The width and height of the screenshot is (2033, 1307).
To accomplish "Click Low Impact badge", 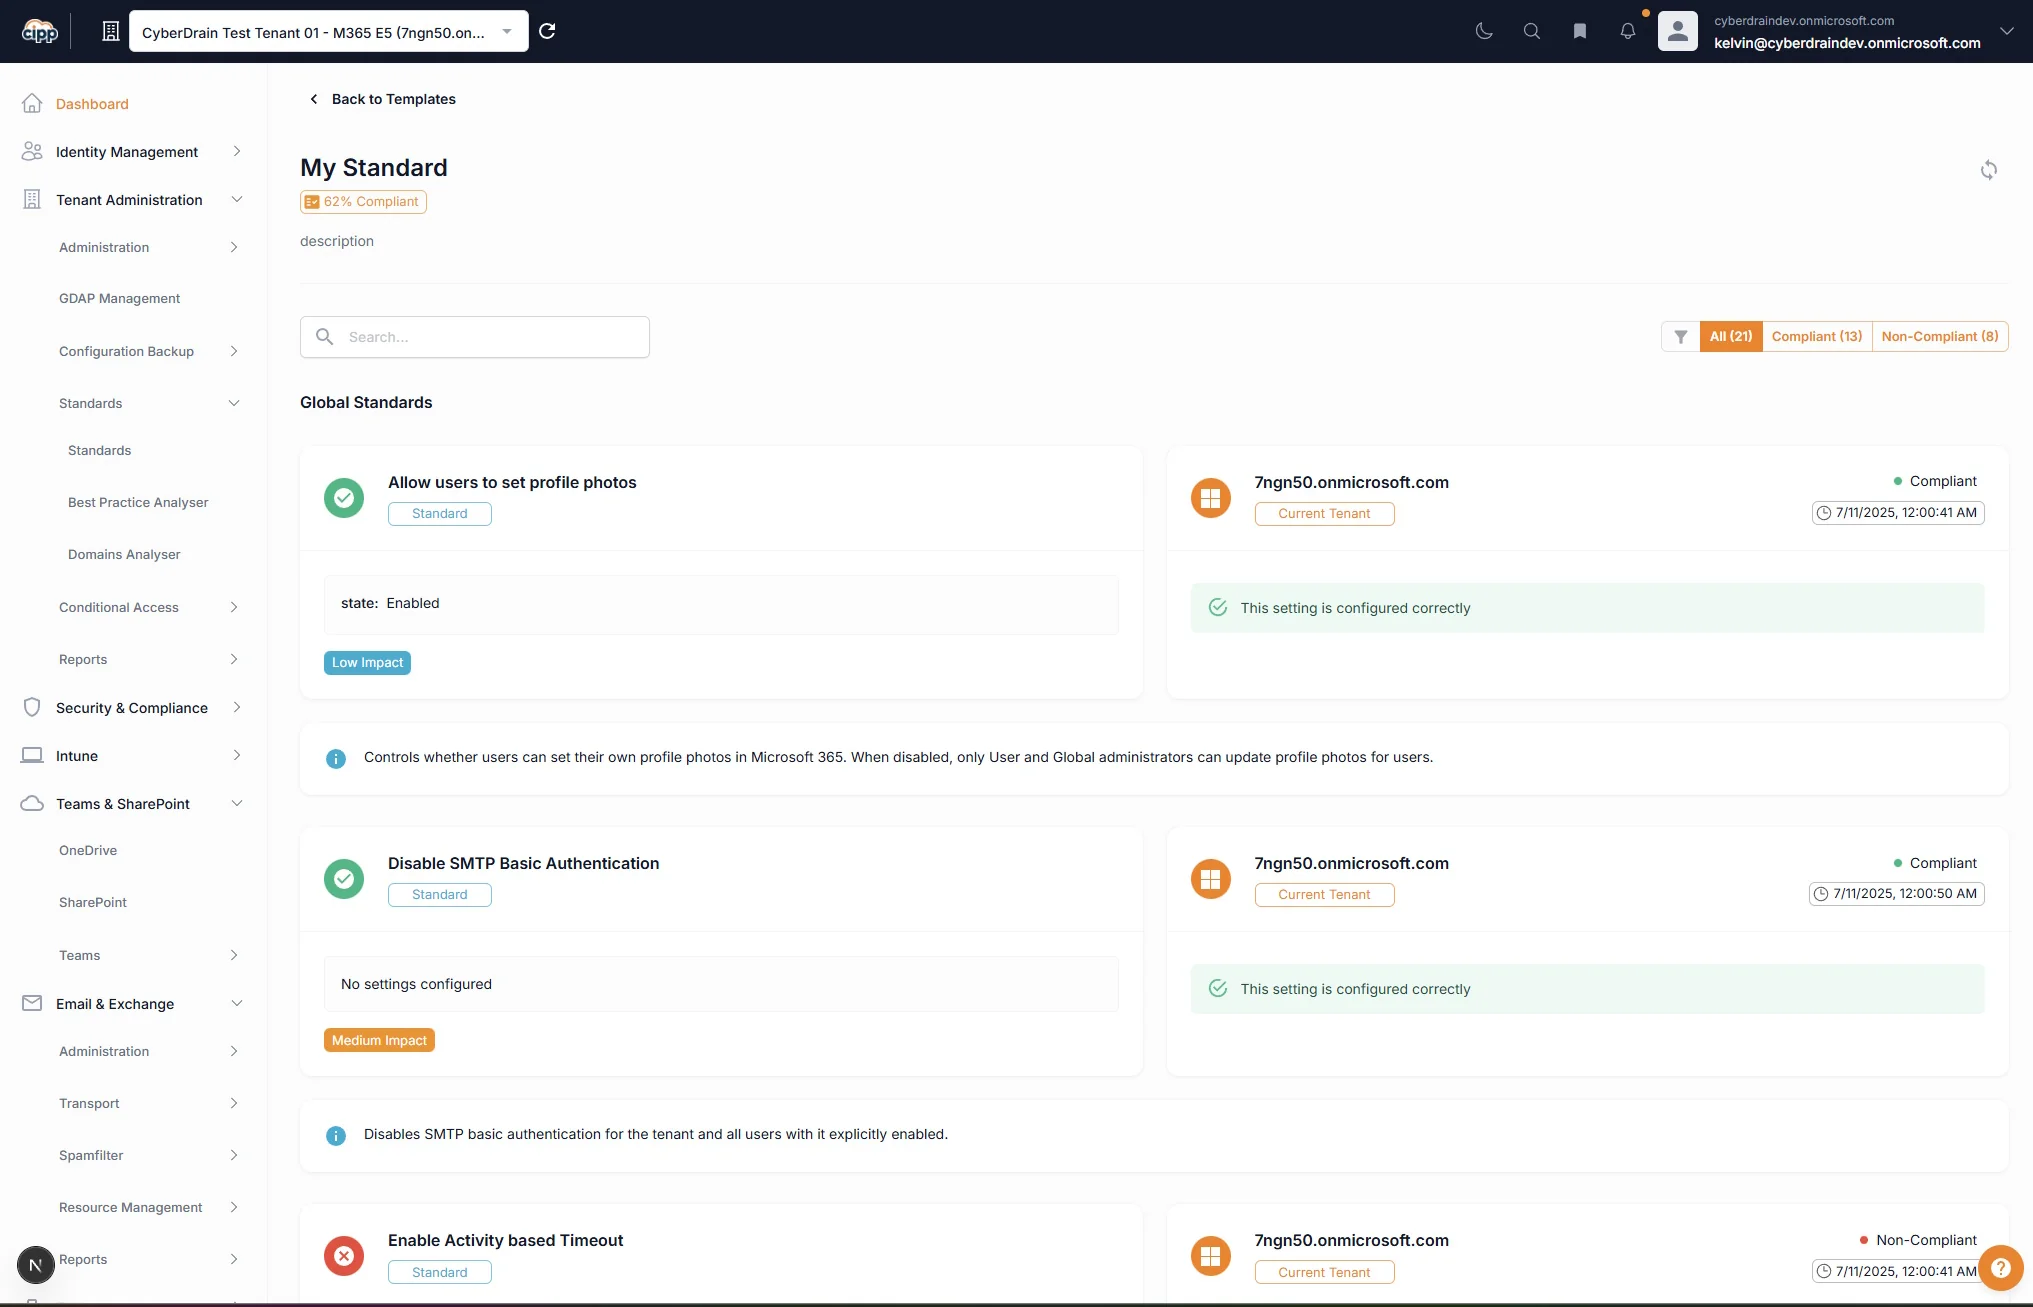I will (x=367, y=663).
